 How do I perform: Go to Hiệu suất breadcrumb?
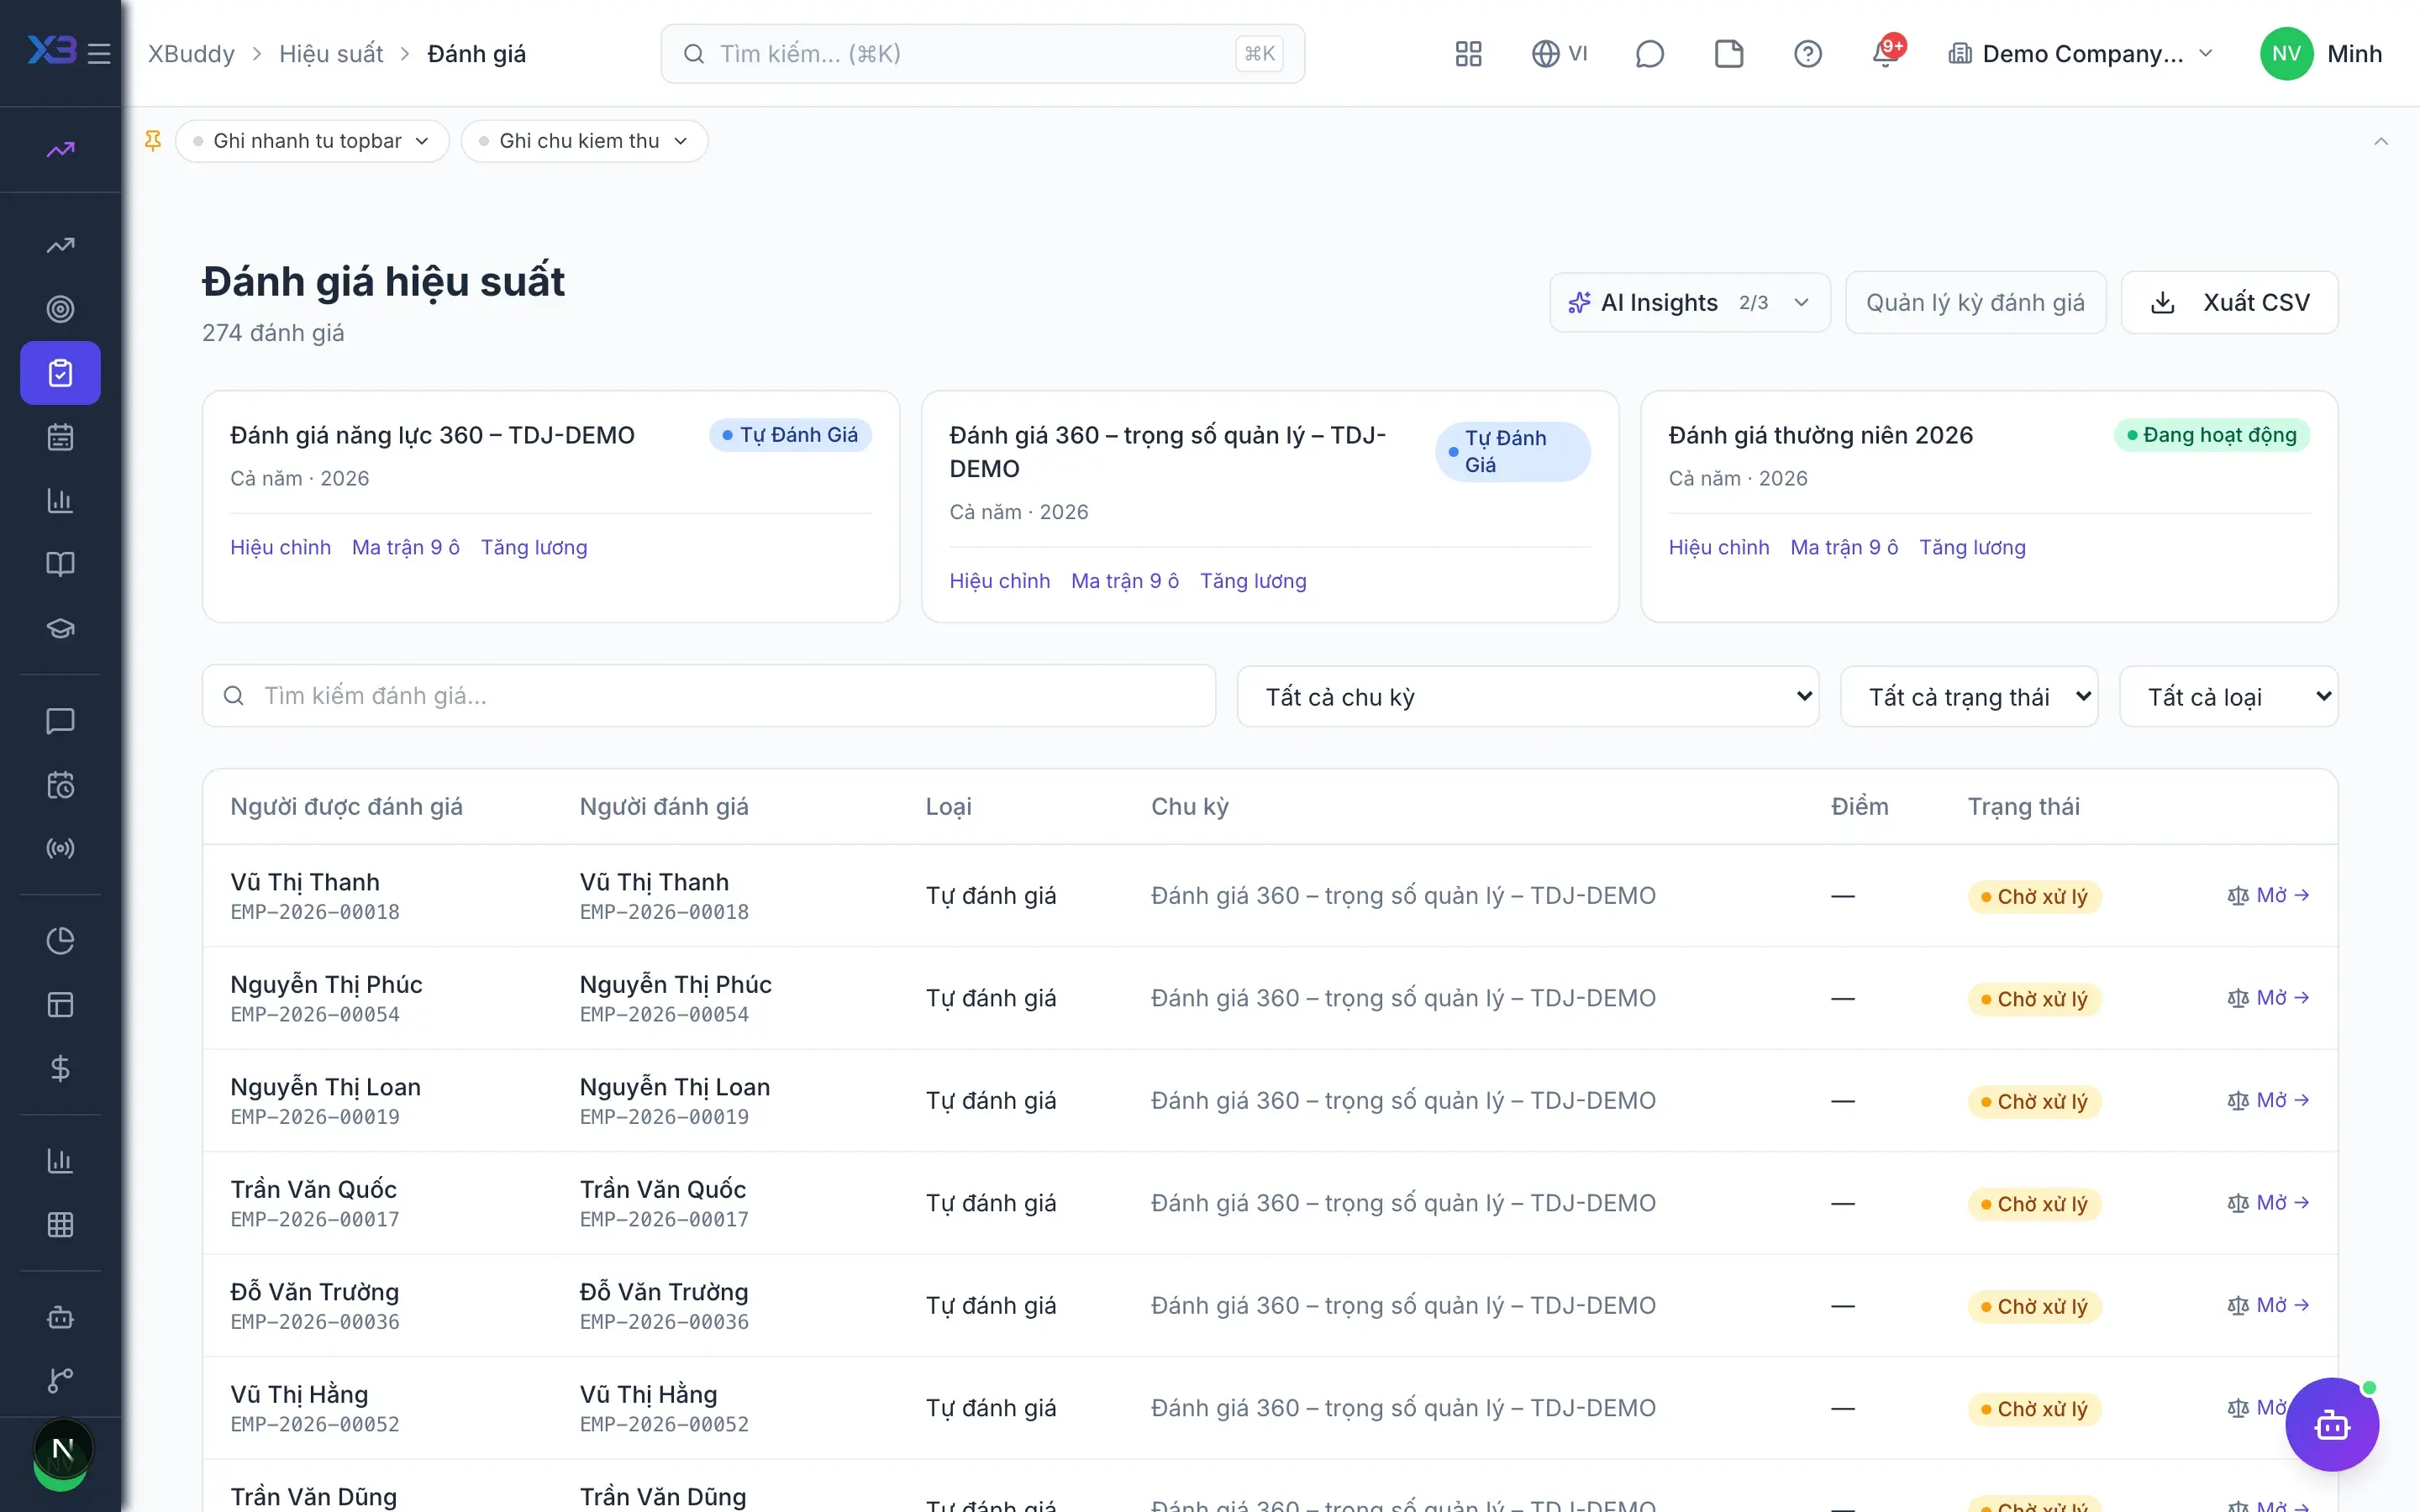coord(331,54)
